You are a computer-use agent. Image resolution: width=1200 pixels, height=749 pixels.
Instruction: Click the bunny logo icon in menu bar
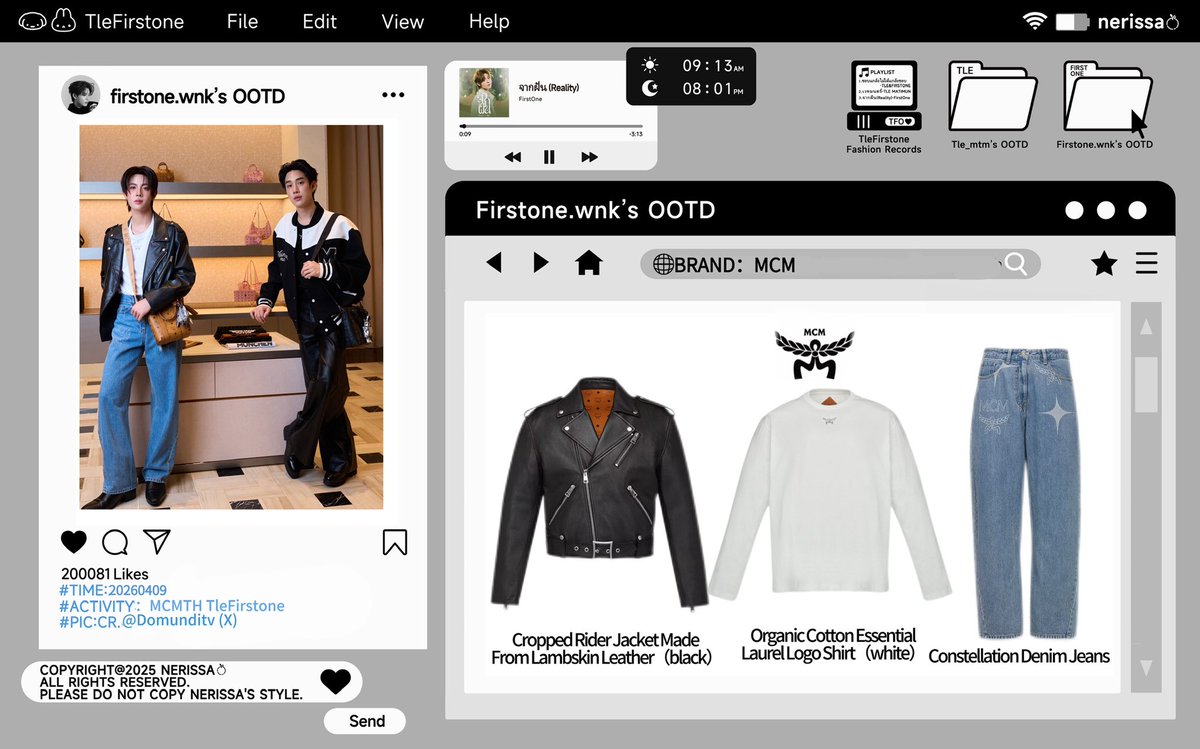point(63,20)
